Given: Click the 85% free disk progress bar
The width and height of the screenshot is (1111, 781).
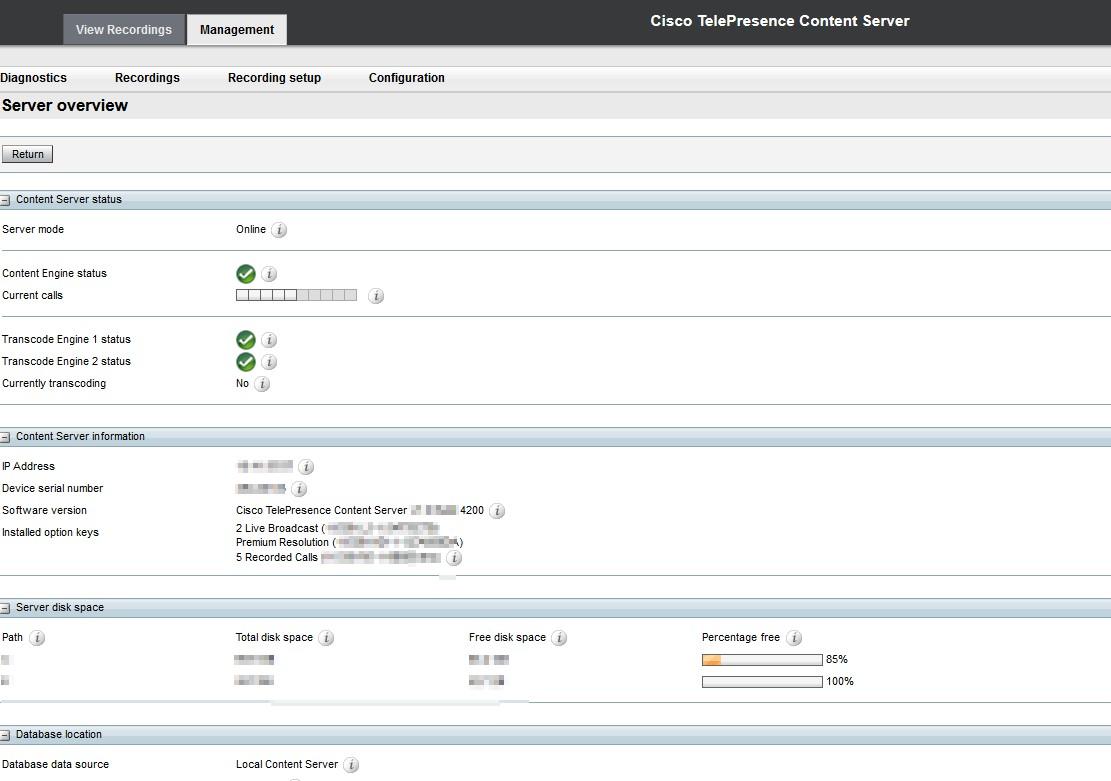Looking at the screenshot, I should (762, 660).
